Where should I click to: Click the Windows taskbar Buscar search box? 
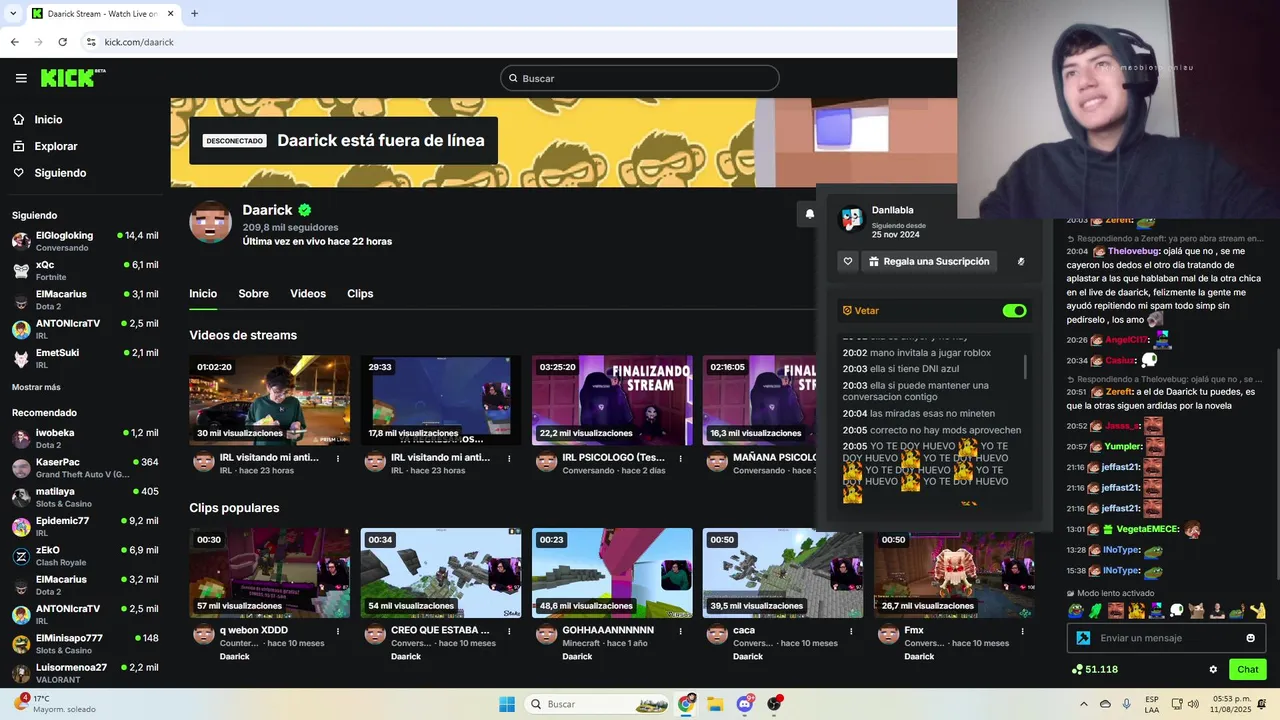pyautogui.click(x=596, y=704)
